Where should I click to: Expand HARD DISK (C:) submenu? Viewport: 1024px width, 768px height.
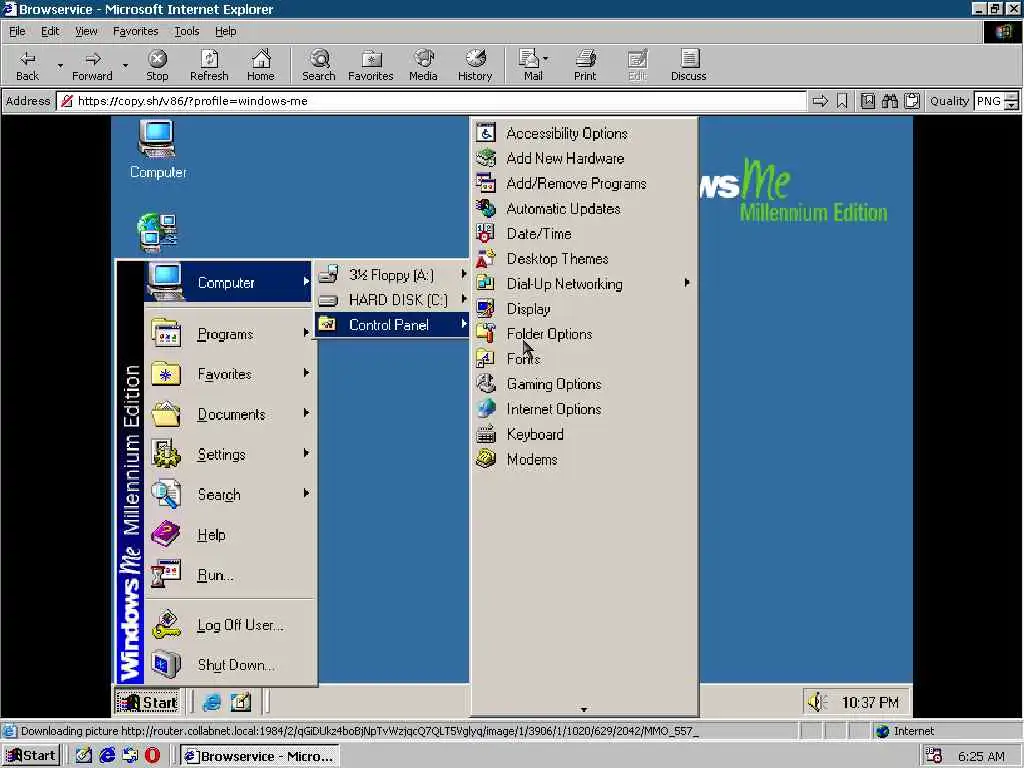pyautogui.click(x=392, y=300)
